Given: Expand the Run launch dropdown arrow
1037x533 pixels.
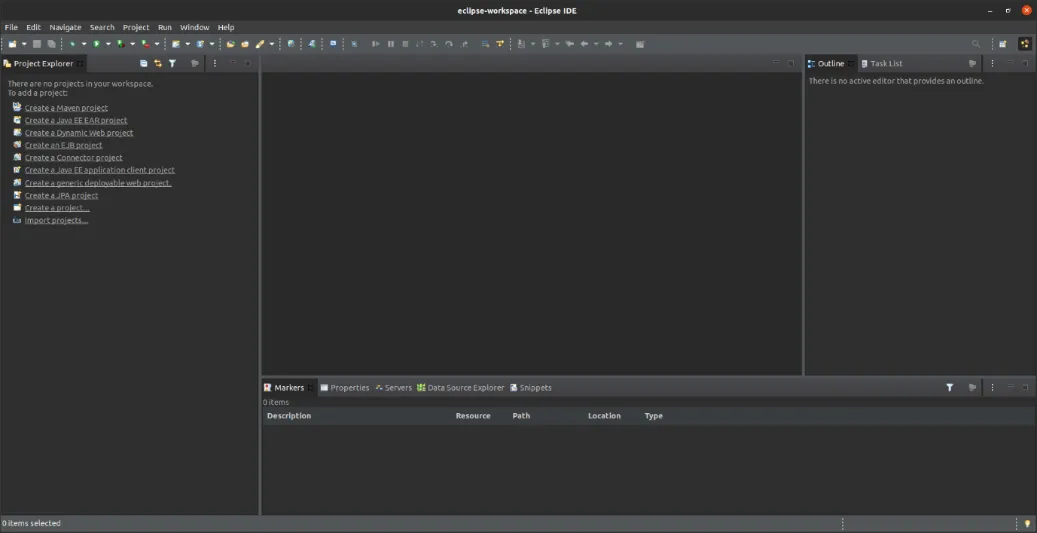Looking at the screenshot, I should (x=108, y=44).
